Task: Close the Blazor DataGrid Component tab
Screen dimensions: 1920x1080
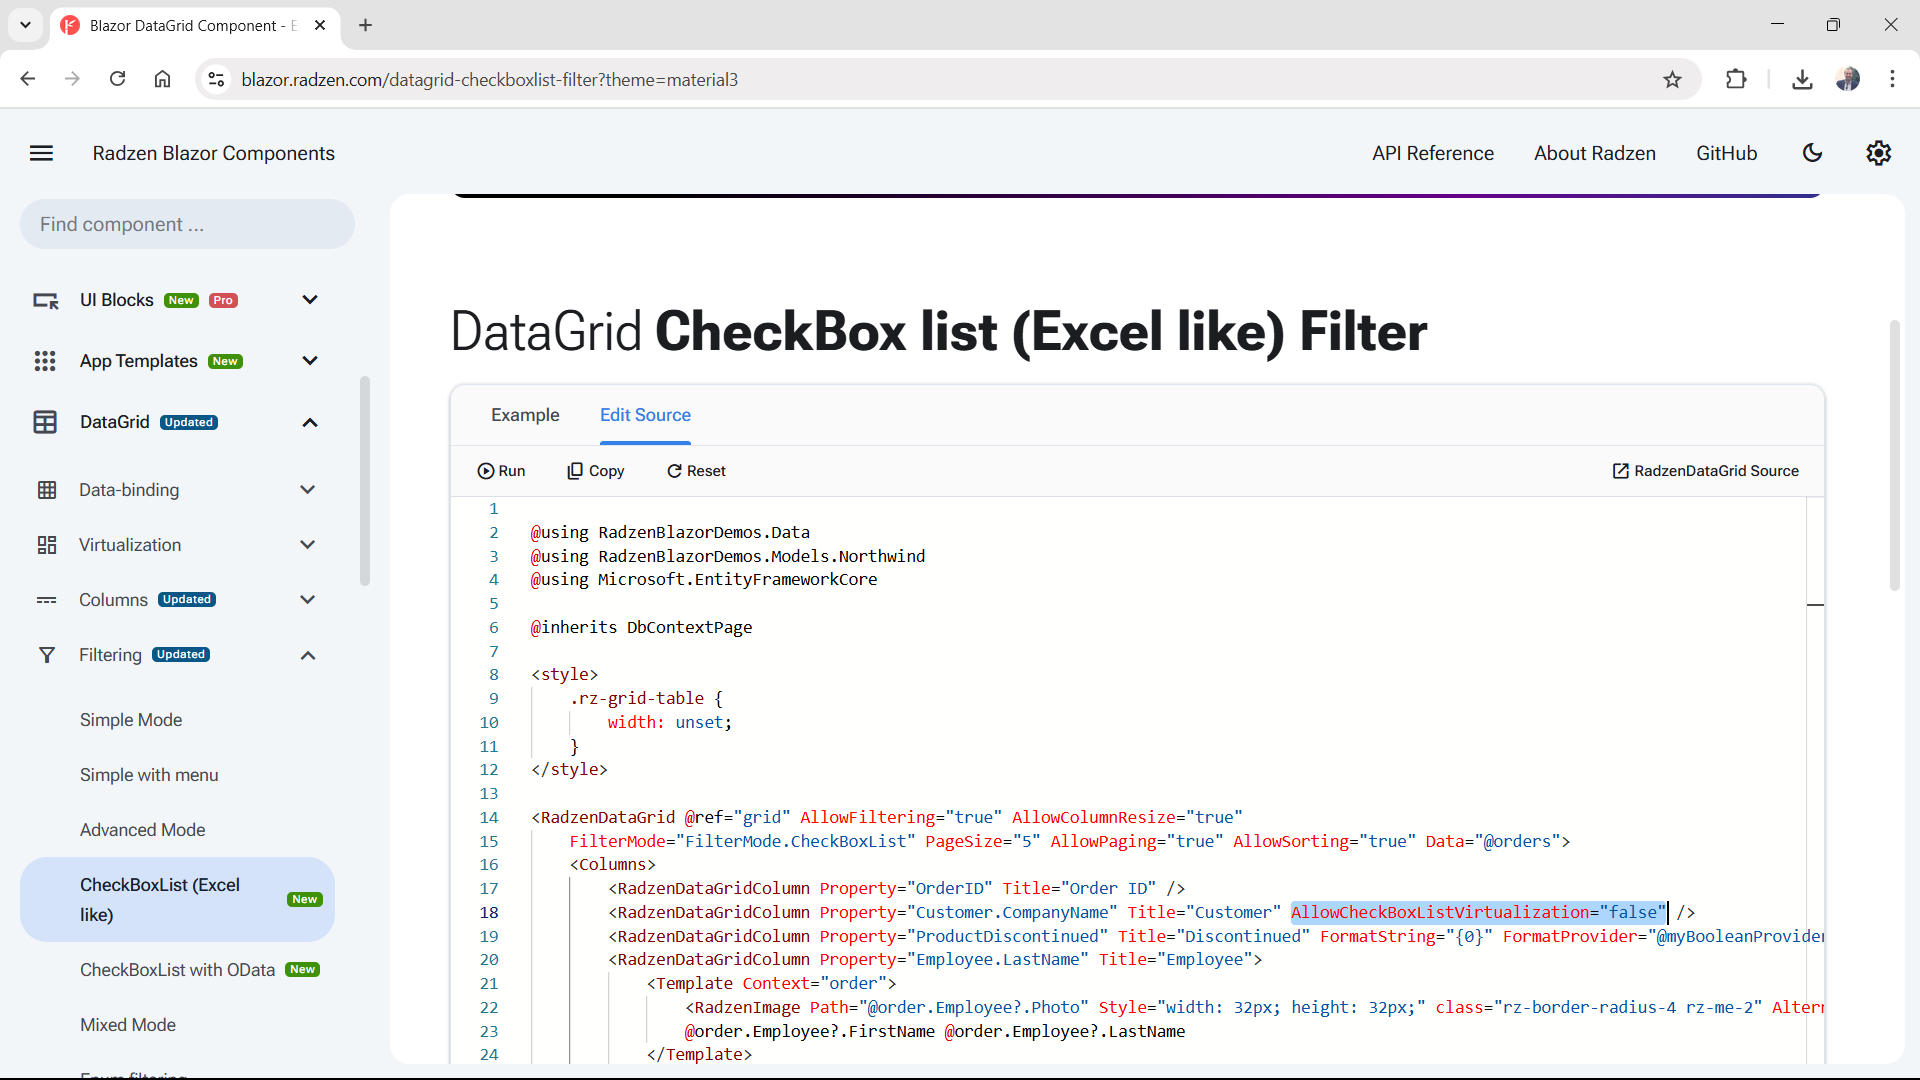Action: [x=320, y=25]
